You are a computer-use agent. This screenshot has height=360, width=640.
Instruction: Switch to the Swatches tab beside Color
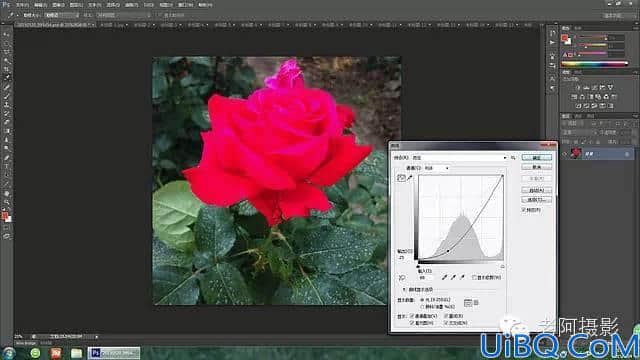[578, 28]
